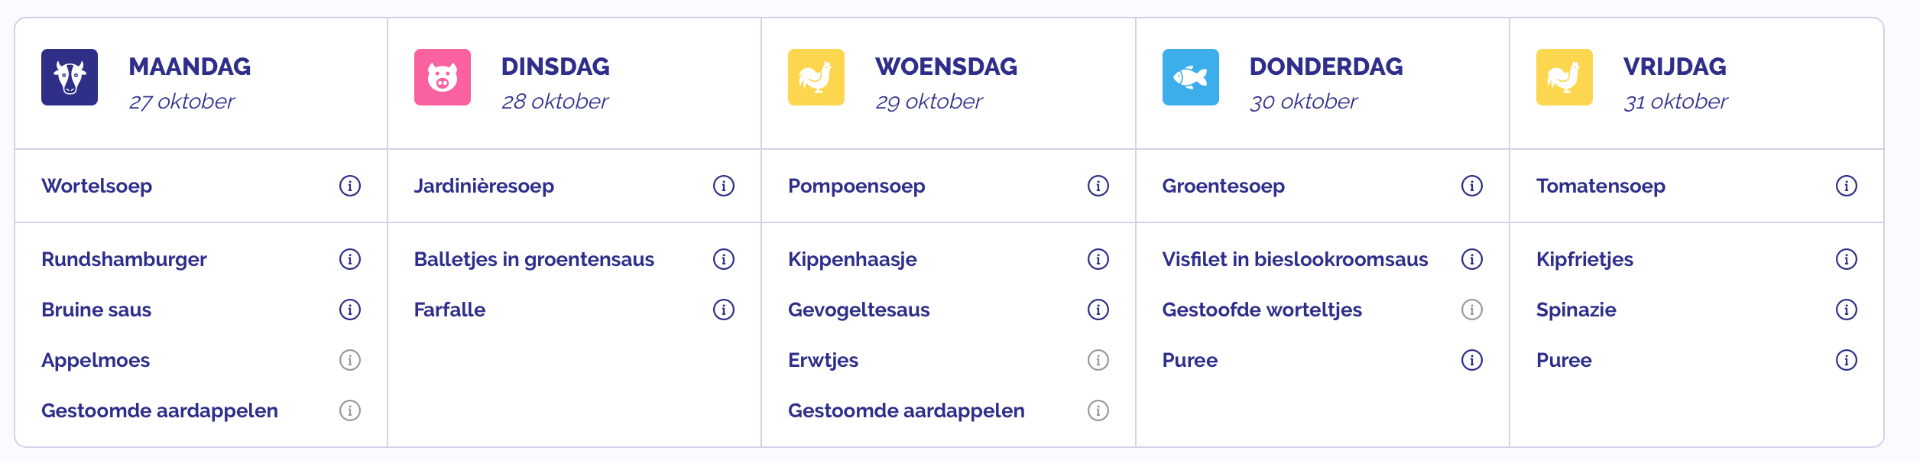Open info icon next to Wortelsoep

tap(350, 186)
